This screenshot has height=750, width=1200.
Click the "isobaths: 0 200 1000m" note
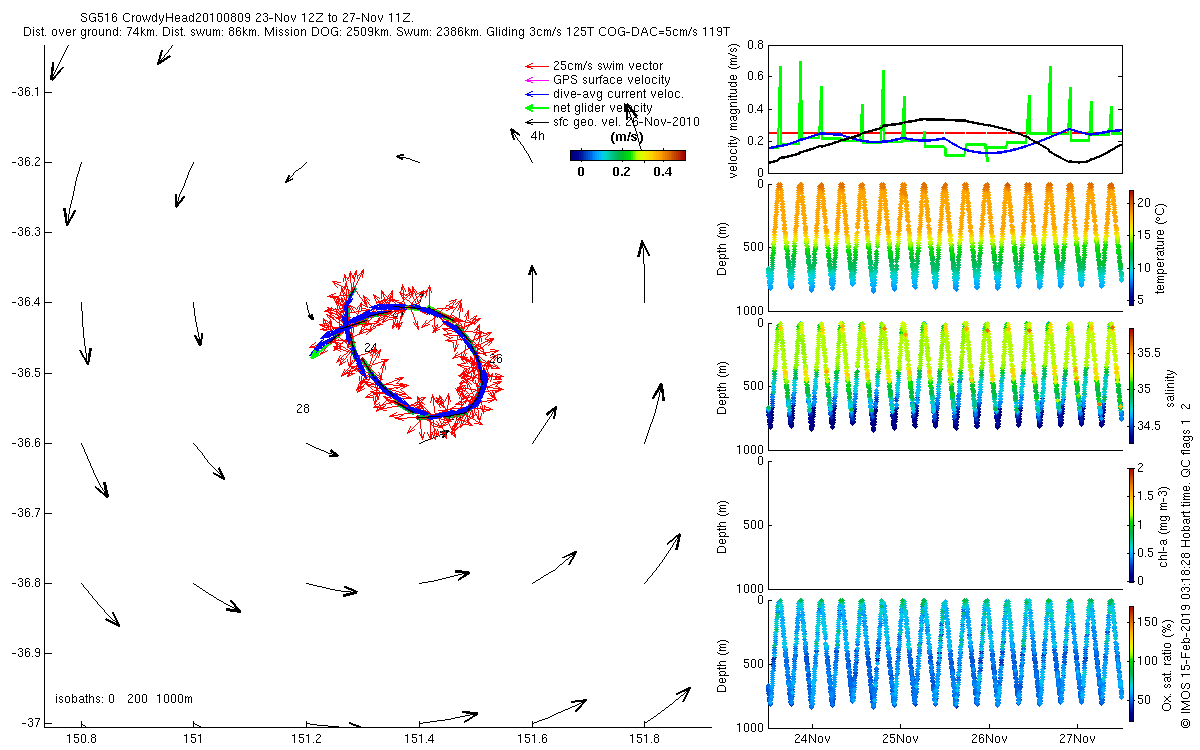pyautogui.click(x=124, y=698)
